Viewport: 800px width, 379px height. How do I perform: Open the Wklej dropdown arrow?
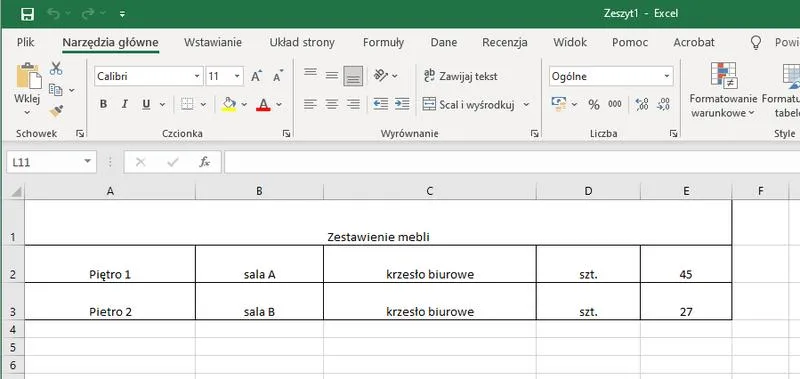click(x=27, y=112)
